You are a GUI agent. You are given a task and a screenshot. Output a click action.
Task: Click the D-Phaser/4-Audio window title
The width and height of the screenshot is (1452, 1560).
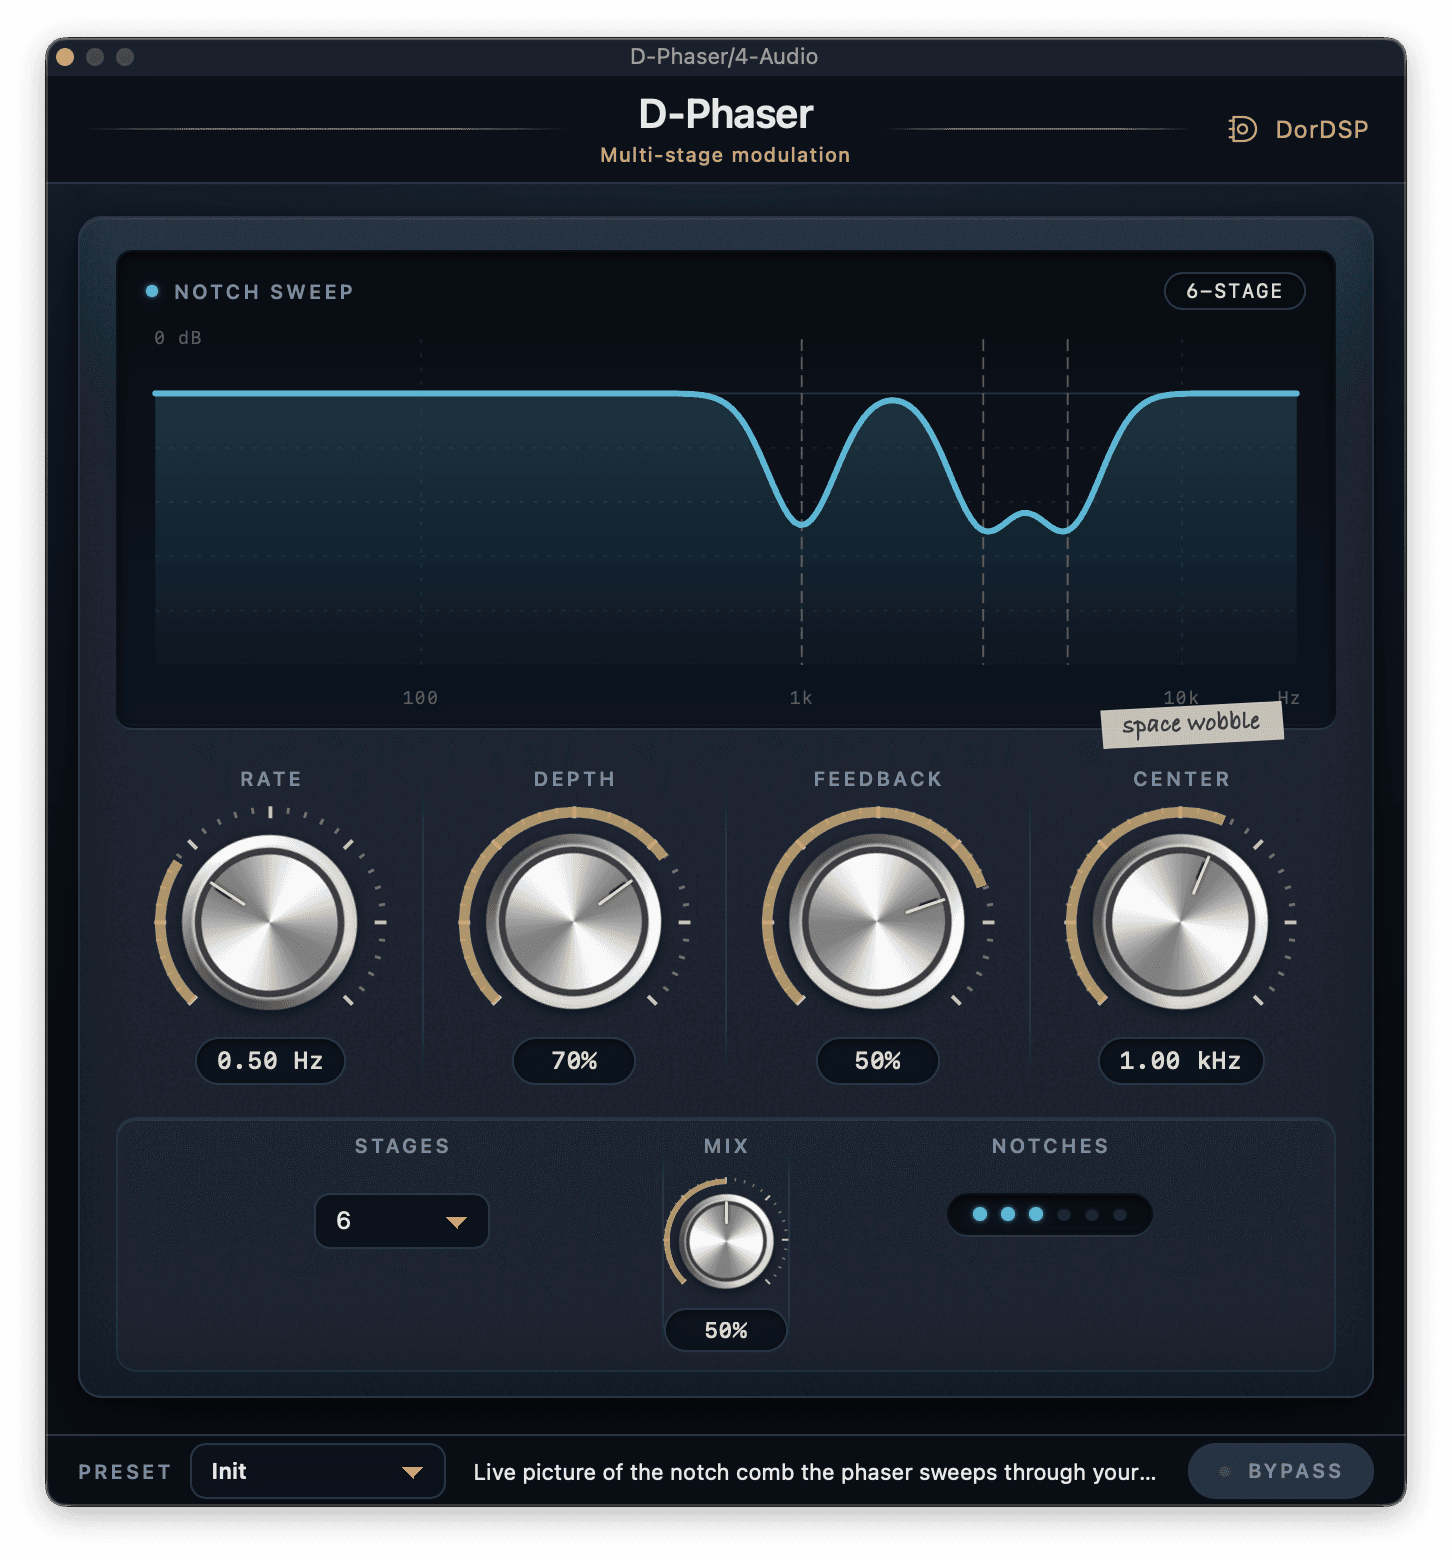click(x=724, y=57)
